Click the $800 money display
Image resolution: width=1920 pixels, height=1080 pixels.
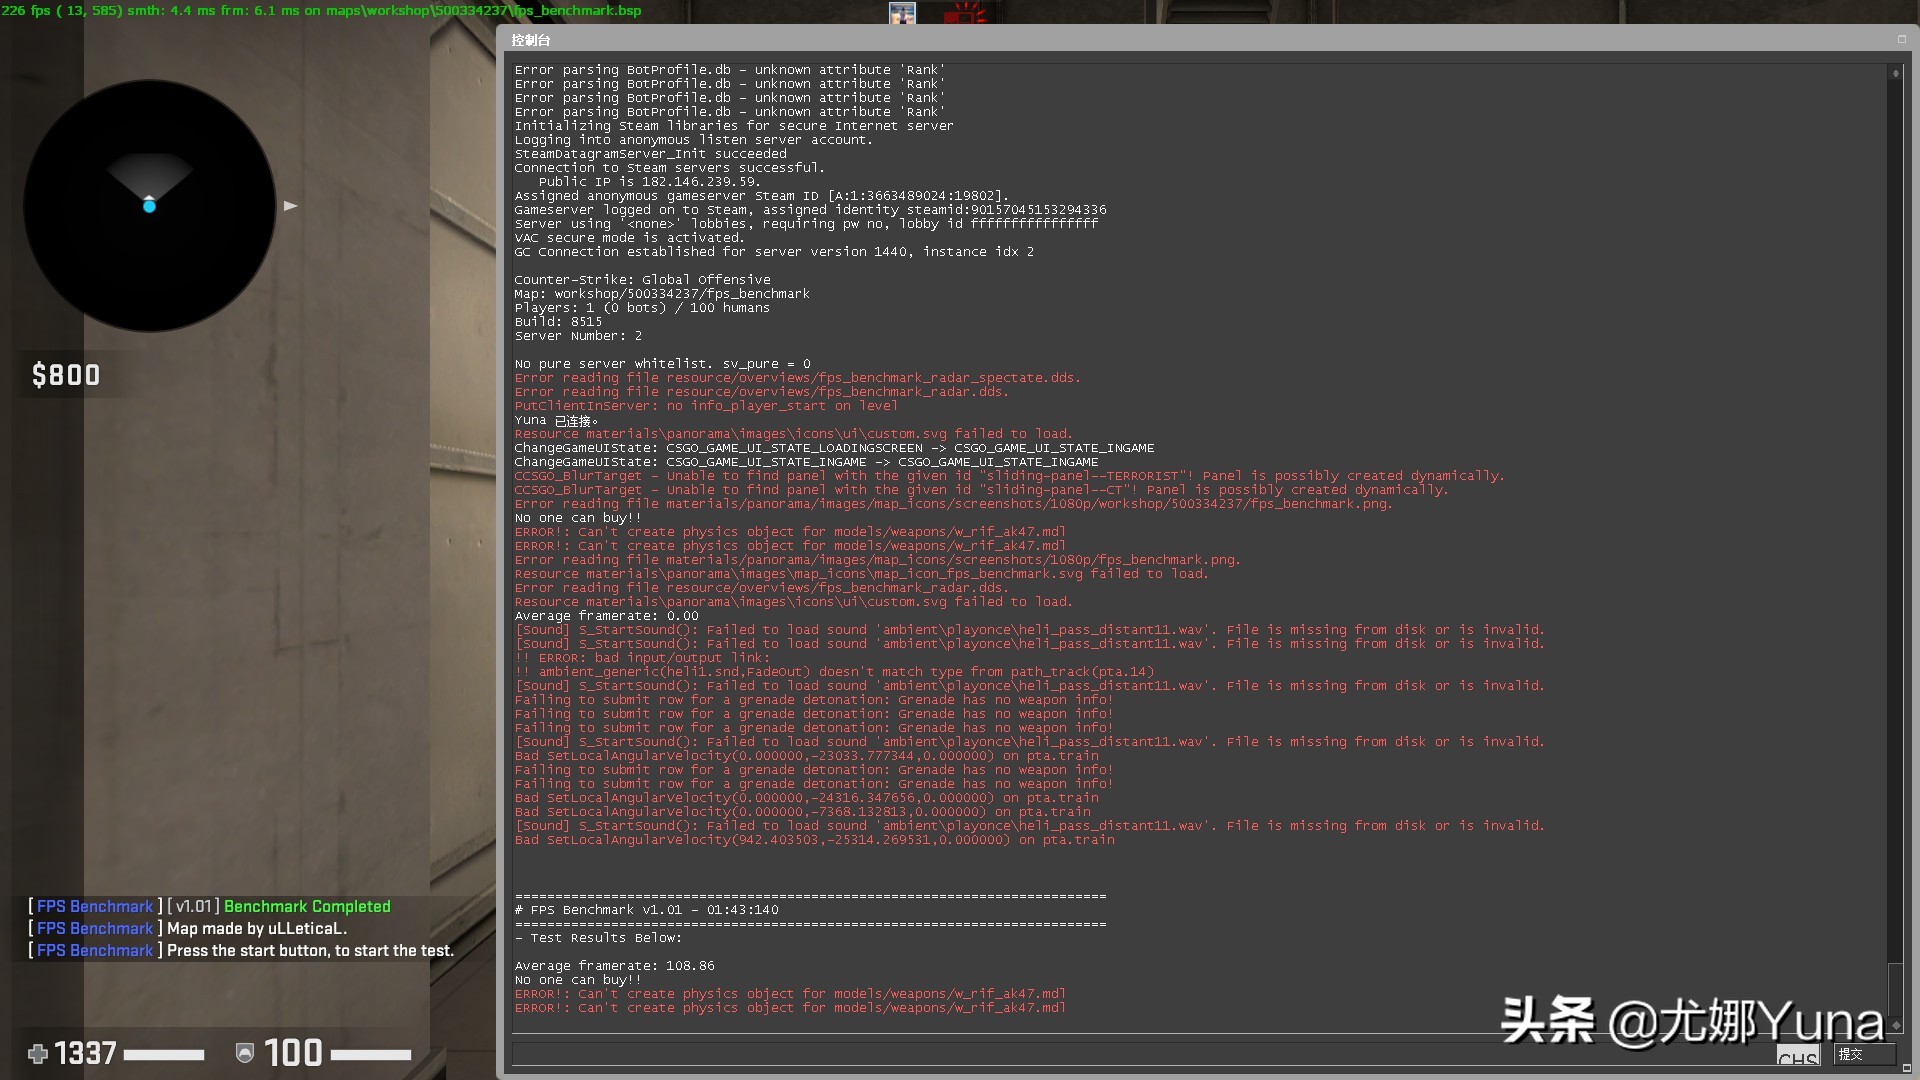click(x=66, y=375)
